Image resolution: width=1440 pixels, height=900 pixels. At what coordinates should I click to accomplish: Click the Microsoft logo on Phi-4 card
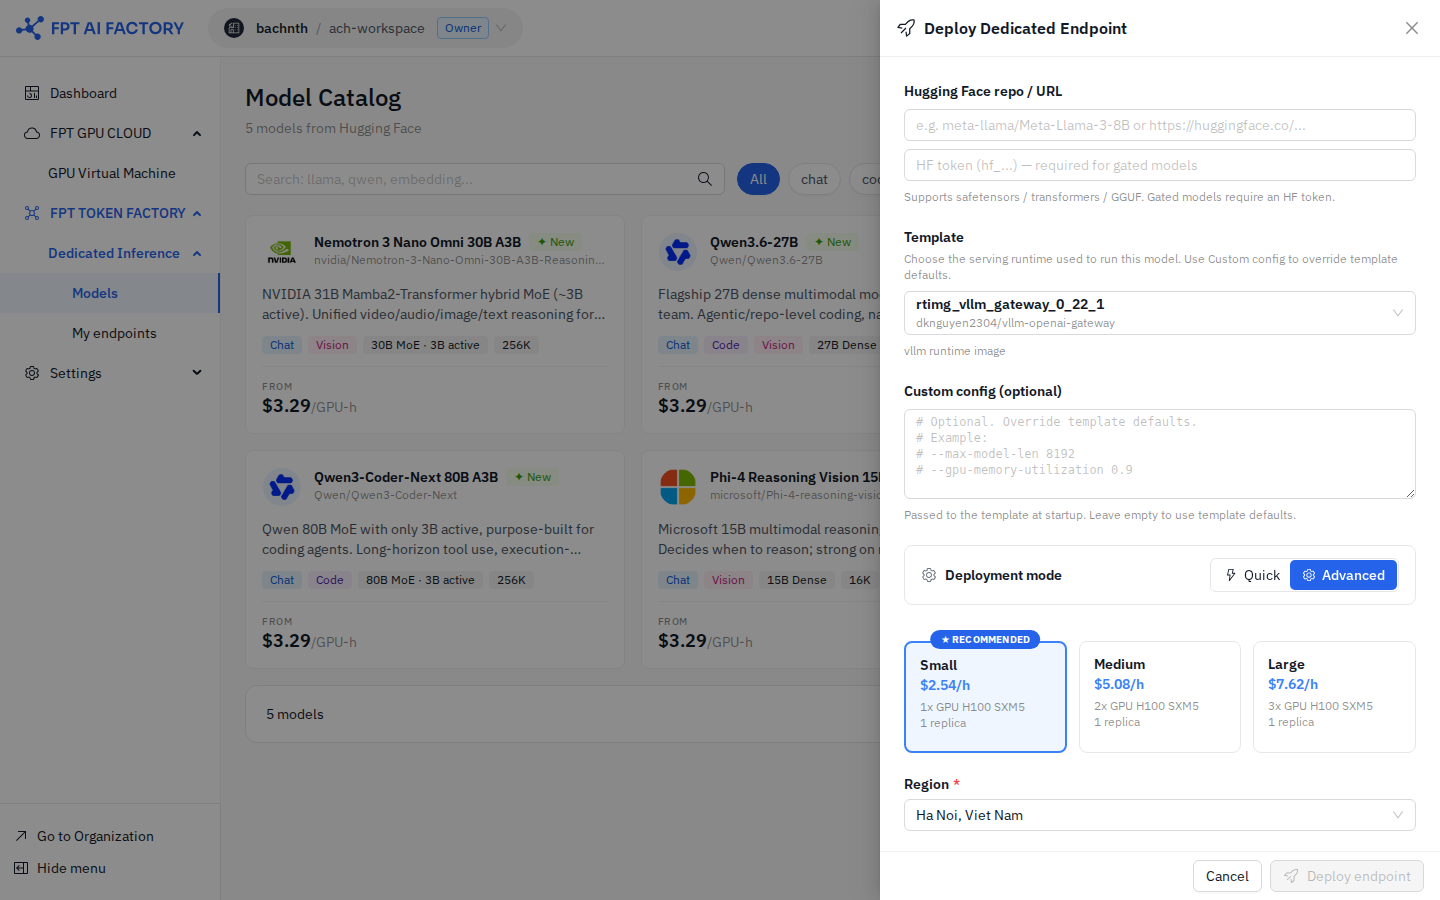point(678,487)
